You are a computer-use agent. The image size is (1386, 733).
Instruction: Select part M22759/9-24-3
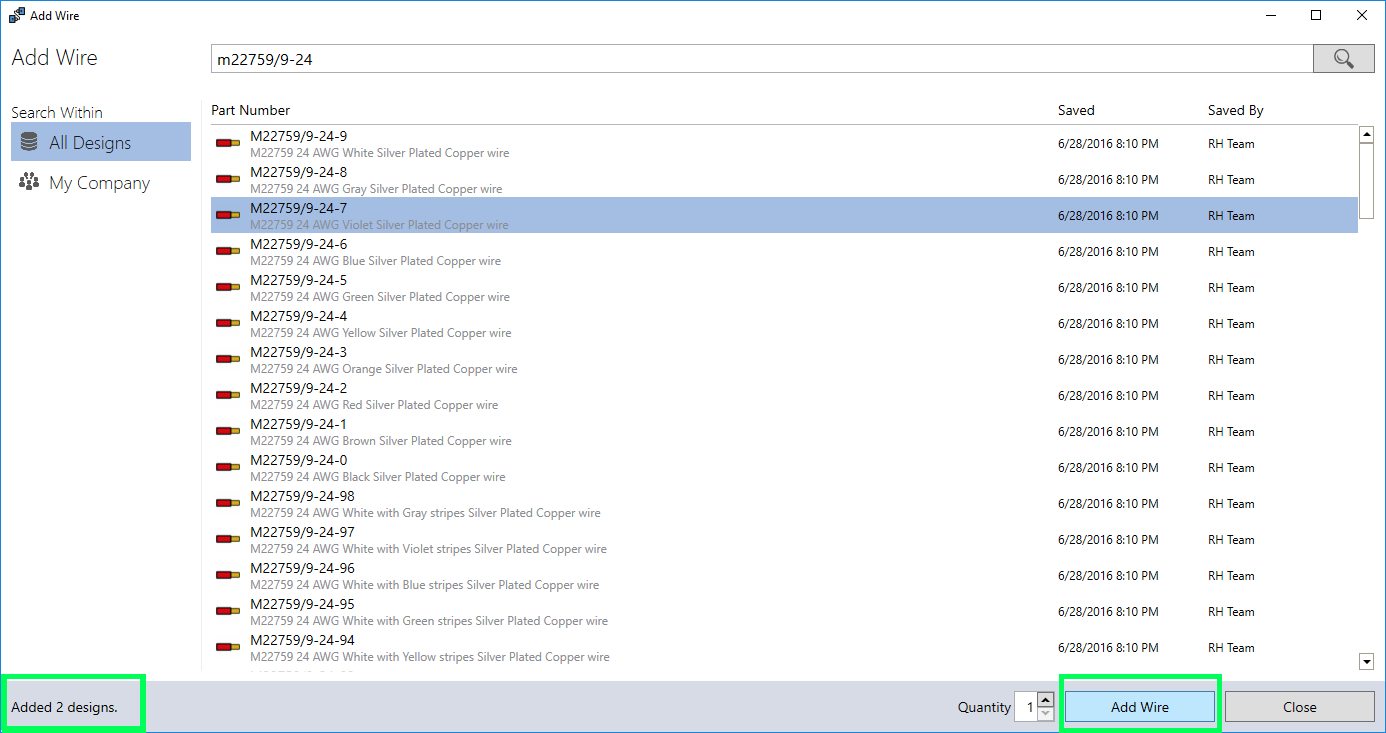(784, 360)
